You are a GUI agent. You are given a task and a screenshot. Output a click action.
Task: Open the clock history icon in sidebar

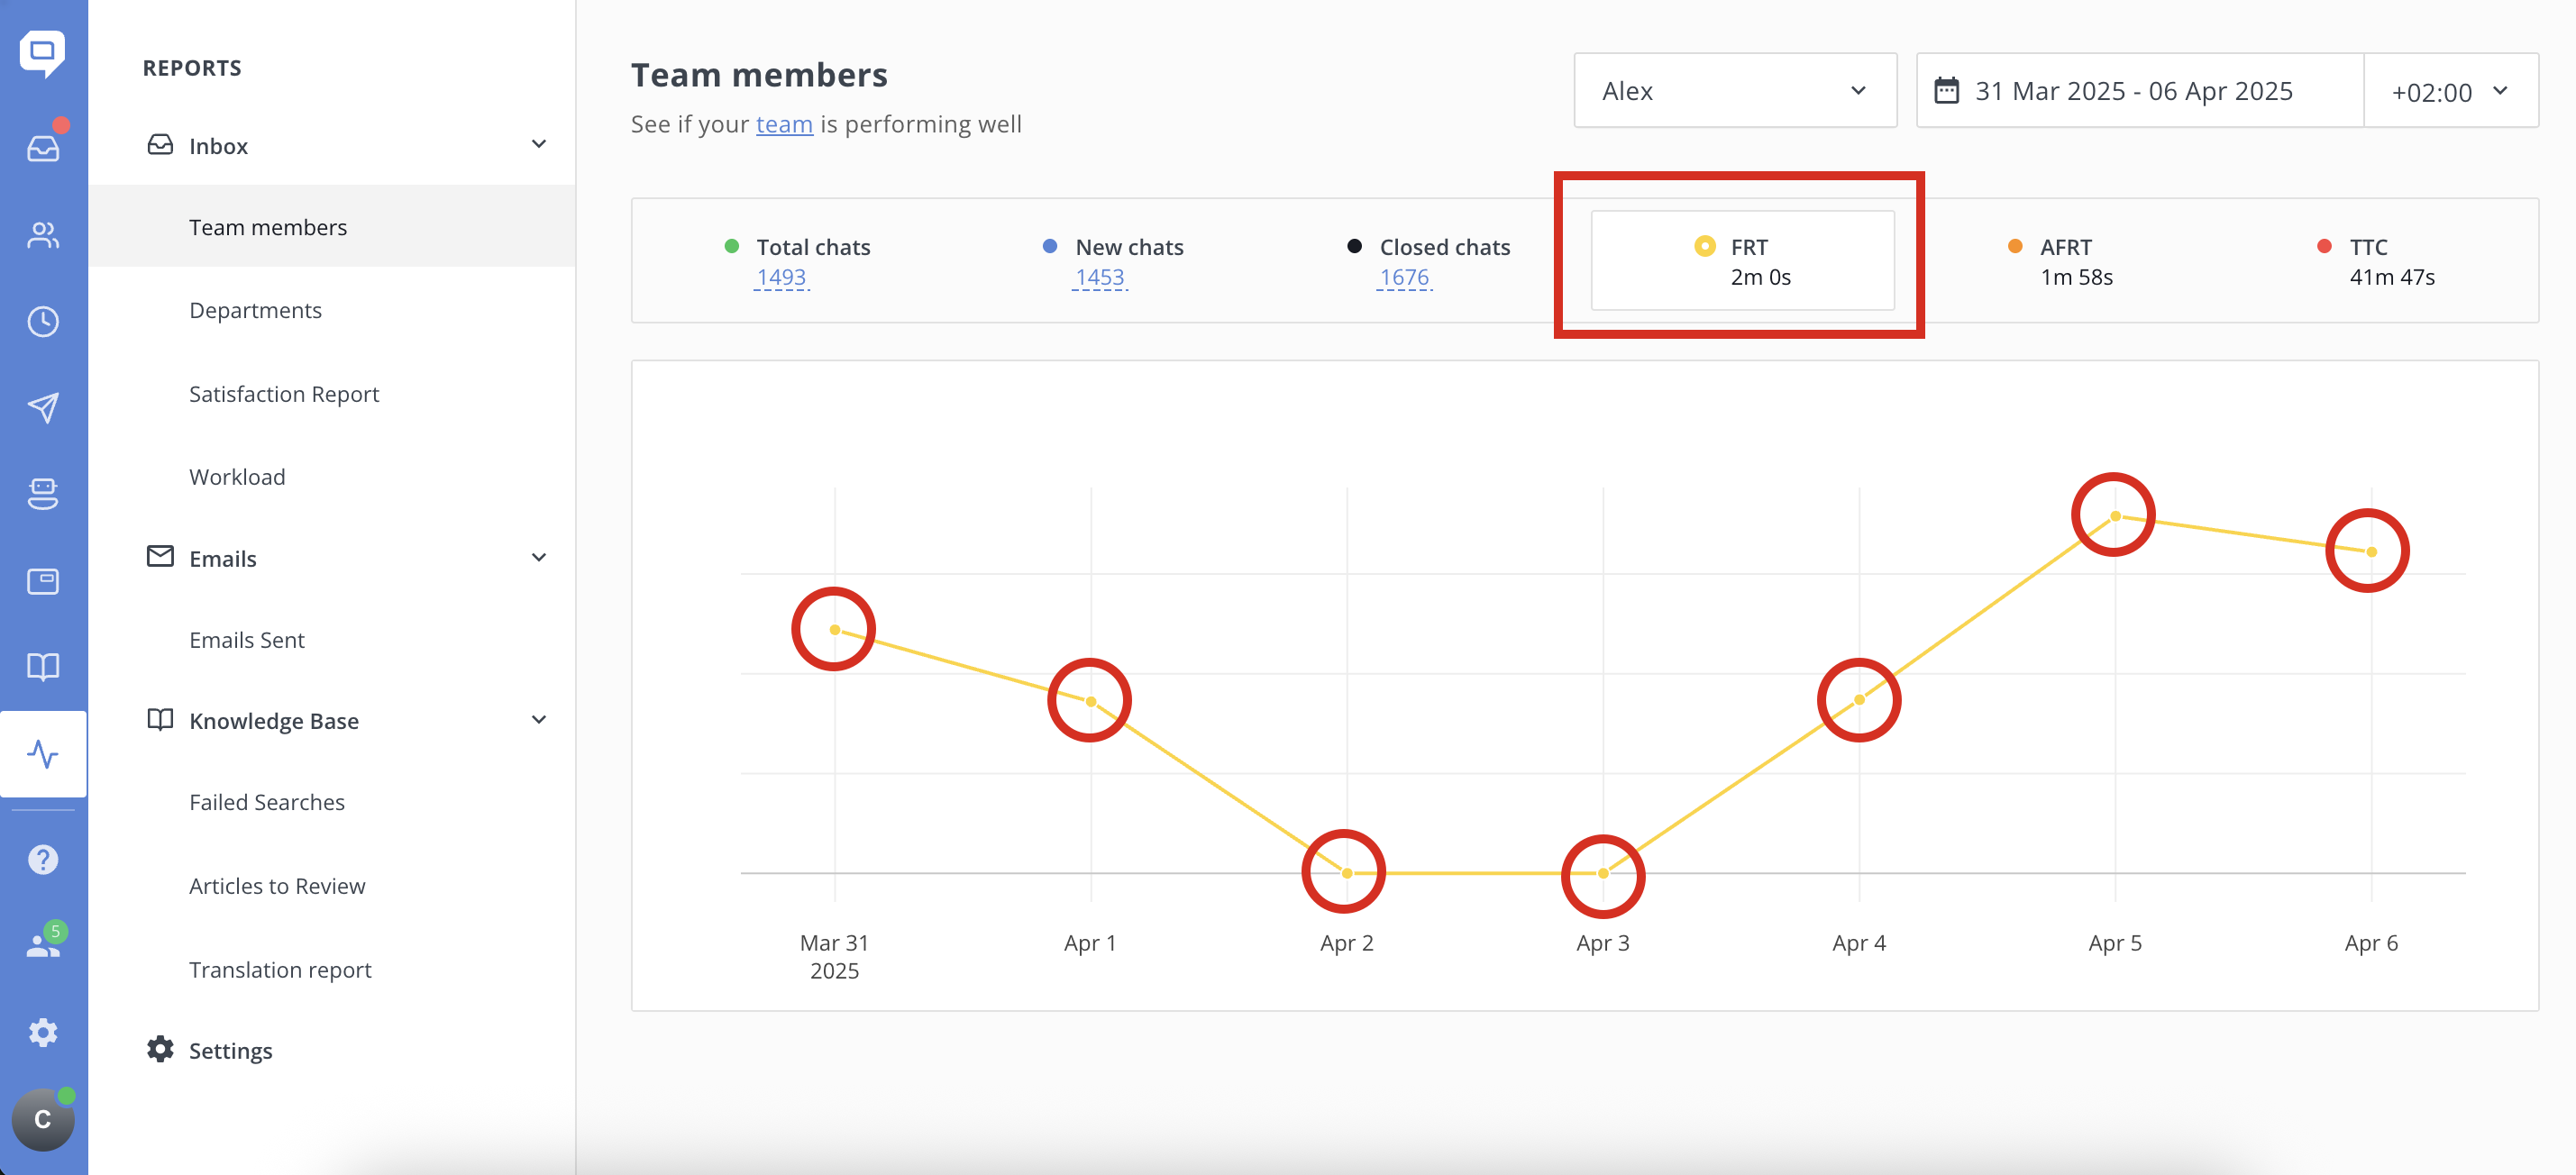click(x=43, y=322)
